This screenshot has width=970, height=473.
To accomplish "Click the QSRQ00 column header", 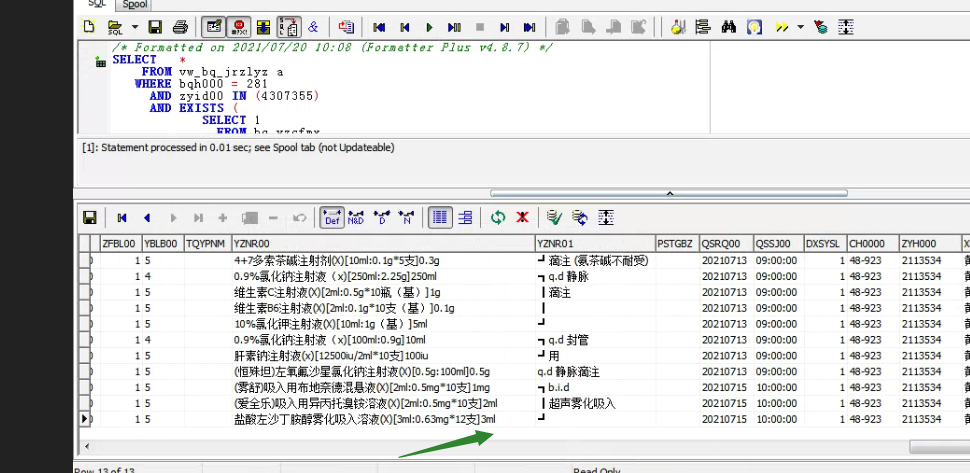I will click(x=726, y=244).
